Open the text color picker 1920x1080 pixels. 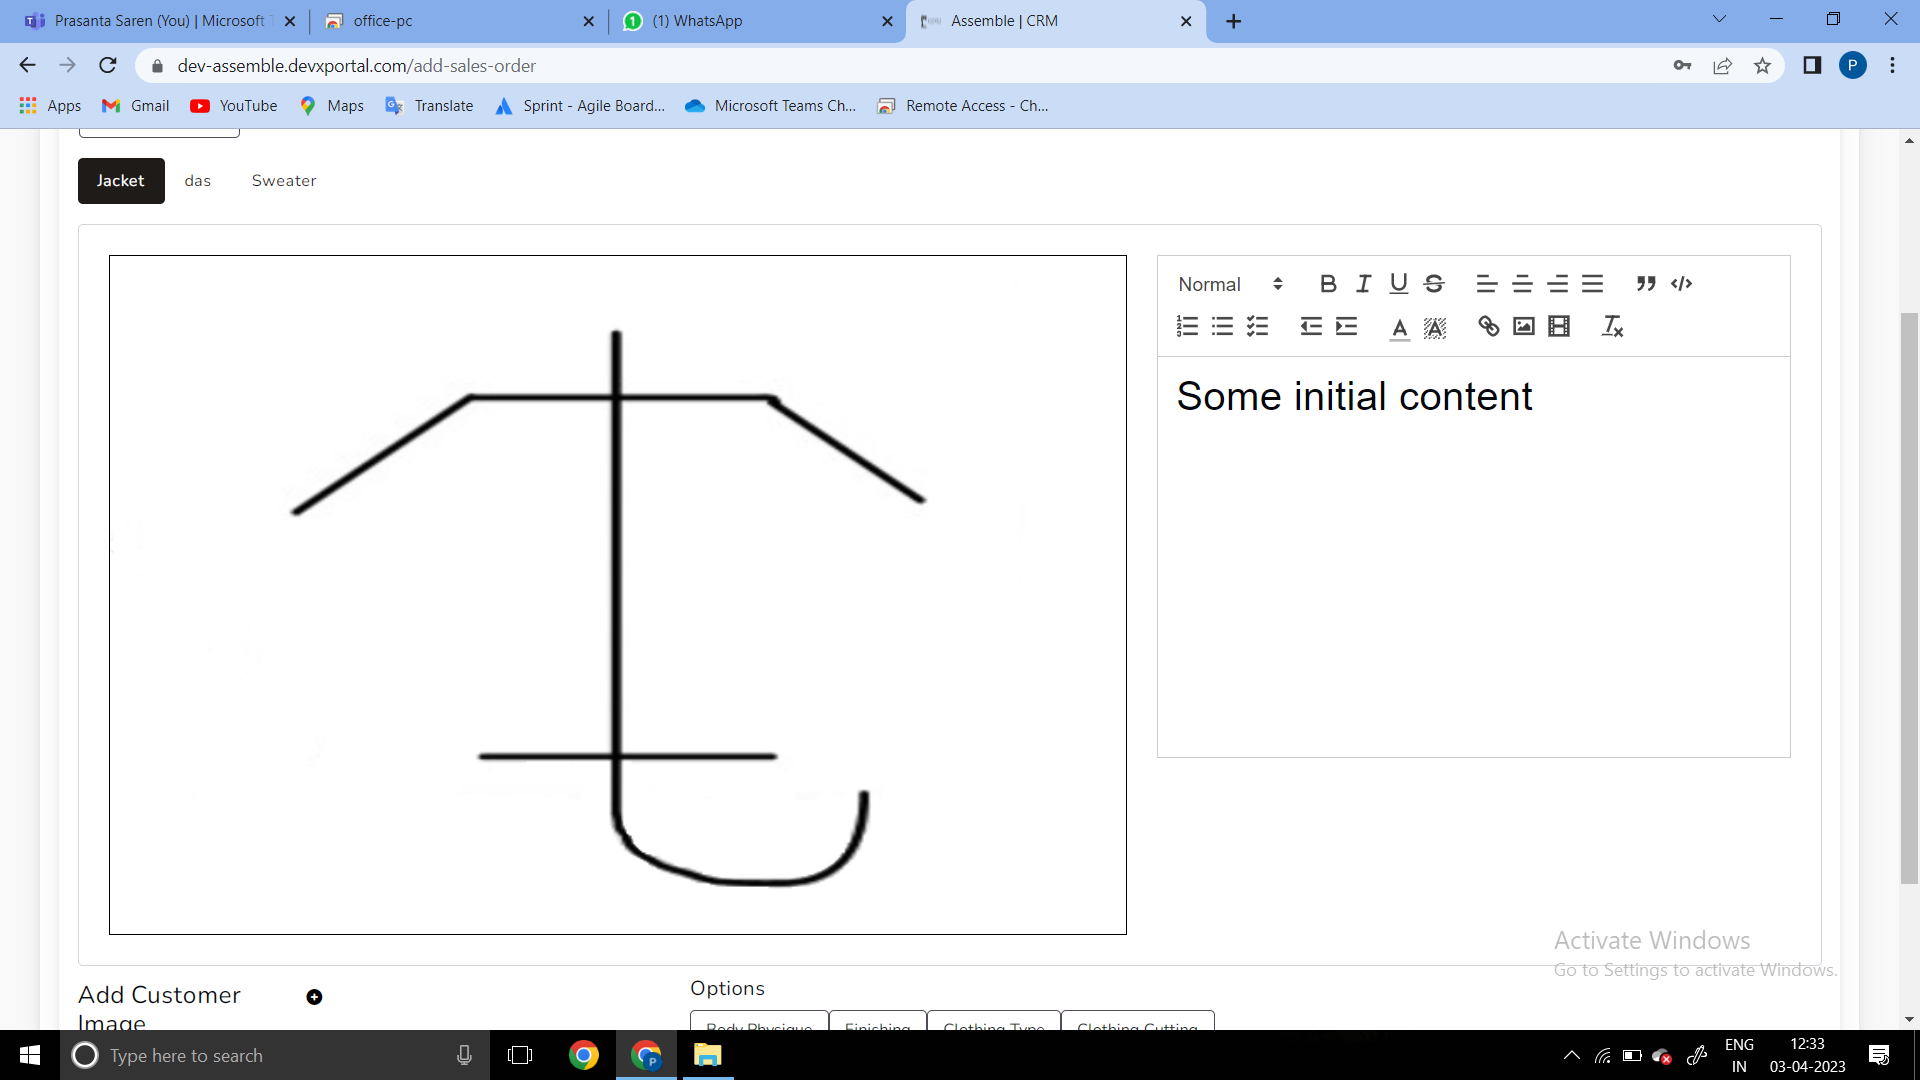point(1399,327)
